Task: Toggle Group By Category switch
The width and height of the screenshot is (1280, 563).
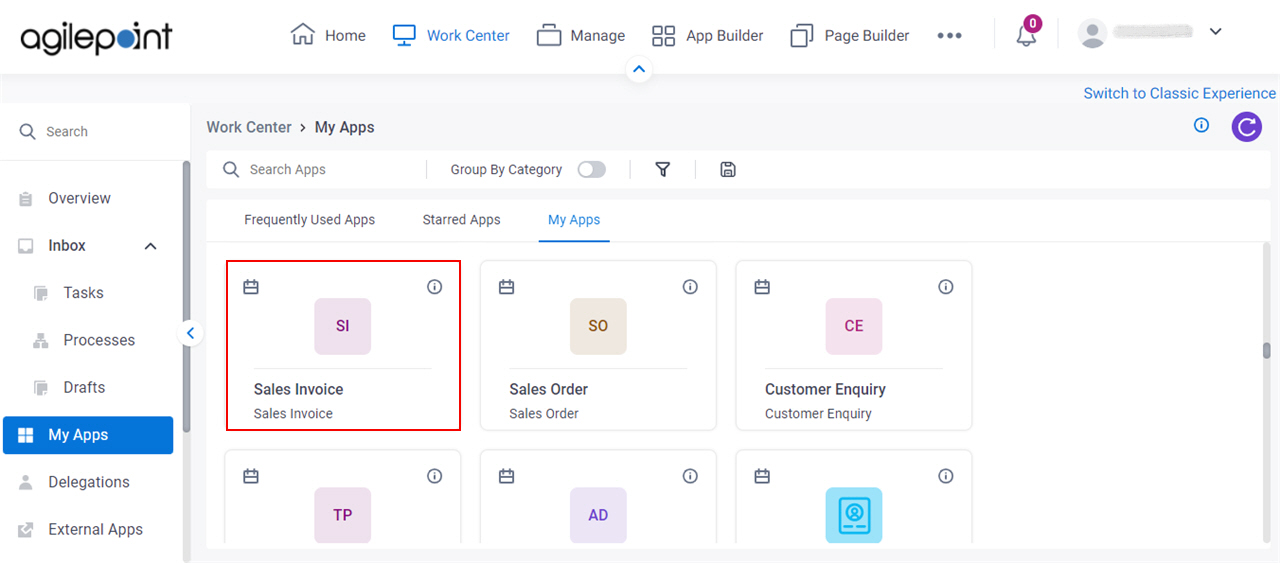Action: tap(592, 169)
